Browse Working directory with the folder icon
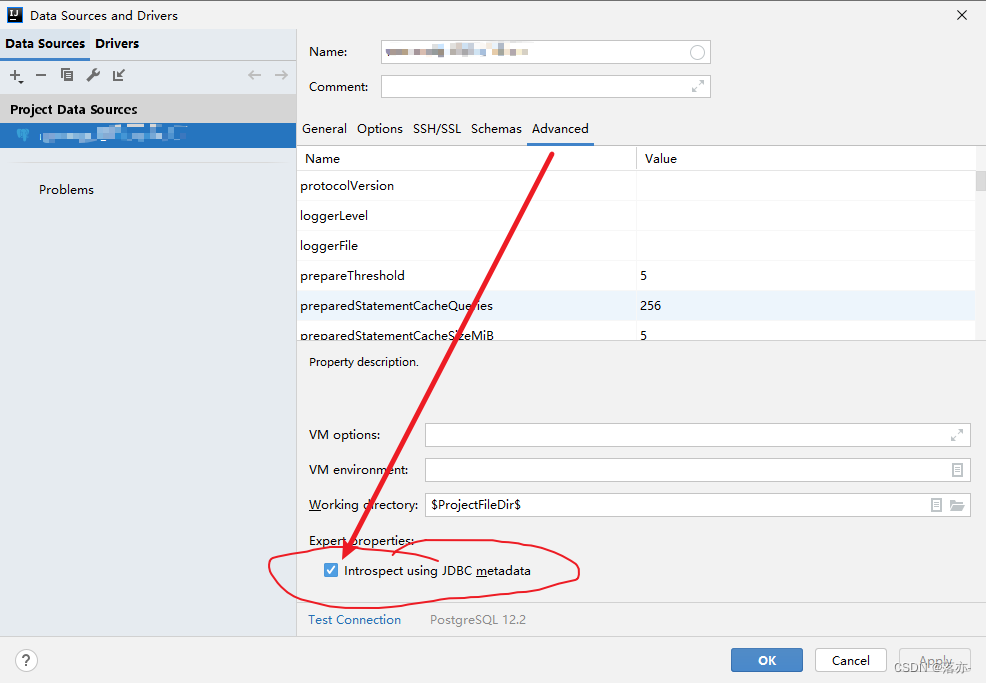Screen dimensions: 986x683 pyautogui.click(x=956, y=505)
